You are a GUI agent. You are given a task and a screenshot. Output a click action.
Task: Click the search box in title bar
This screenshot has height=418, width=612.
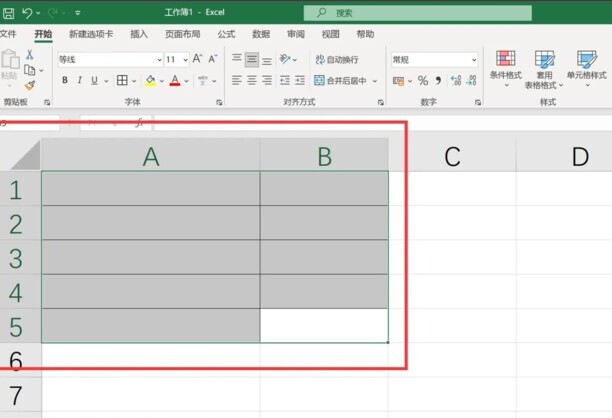pyautogui.click(x=418, y=13)
